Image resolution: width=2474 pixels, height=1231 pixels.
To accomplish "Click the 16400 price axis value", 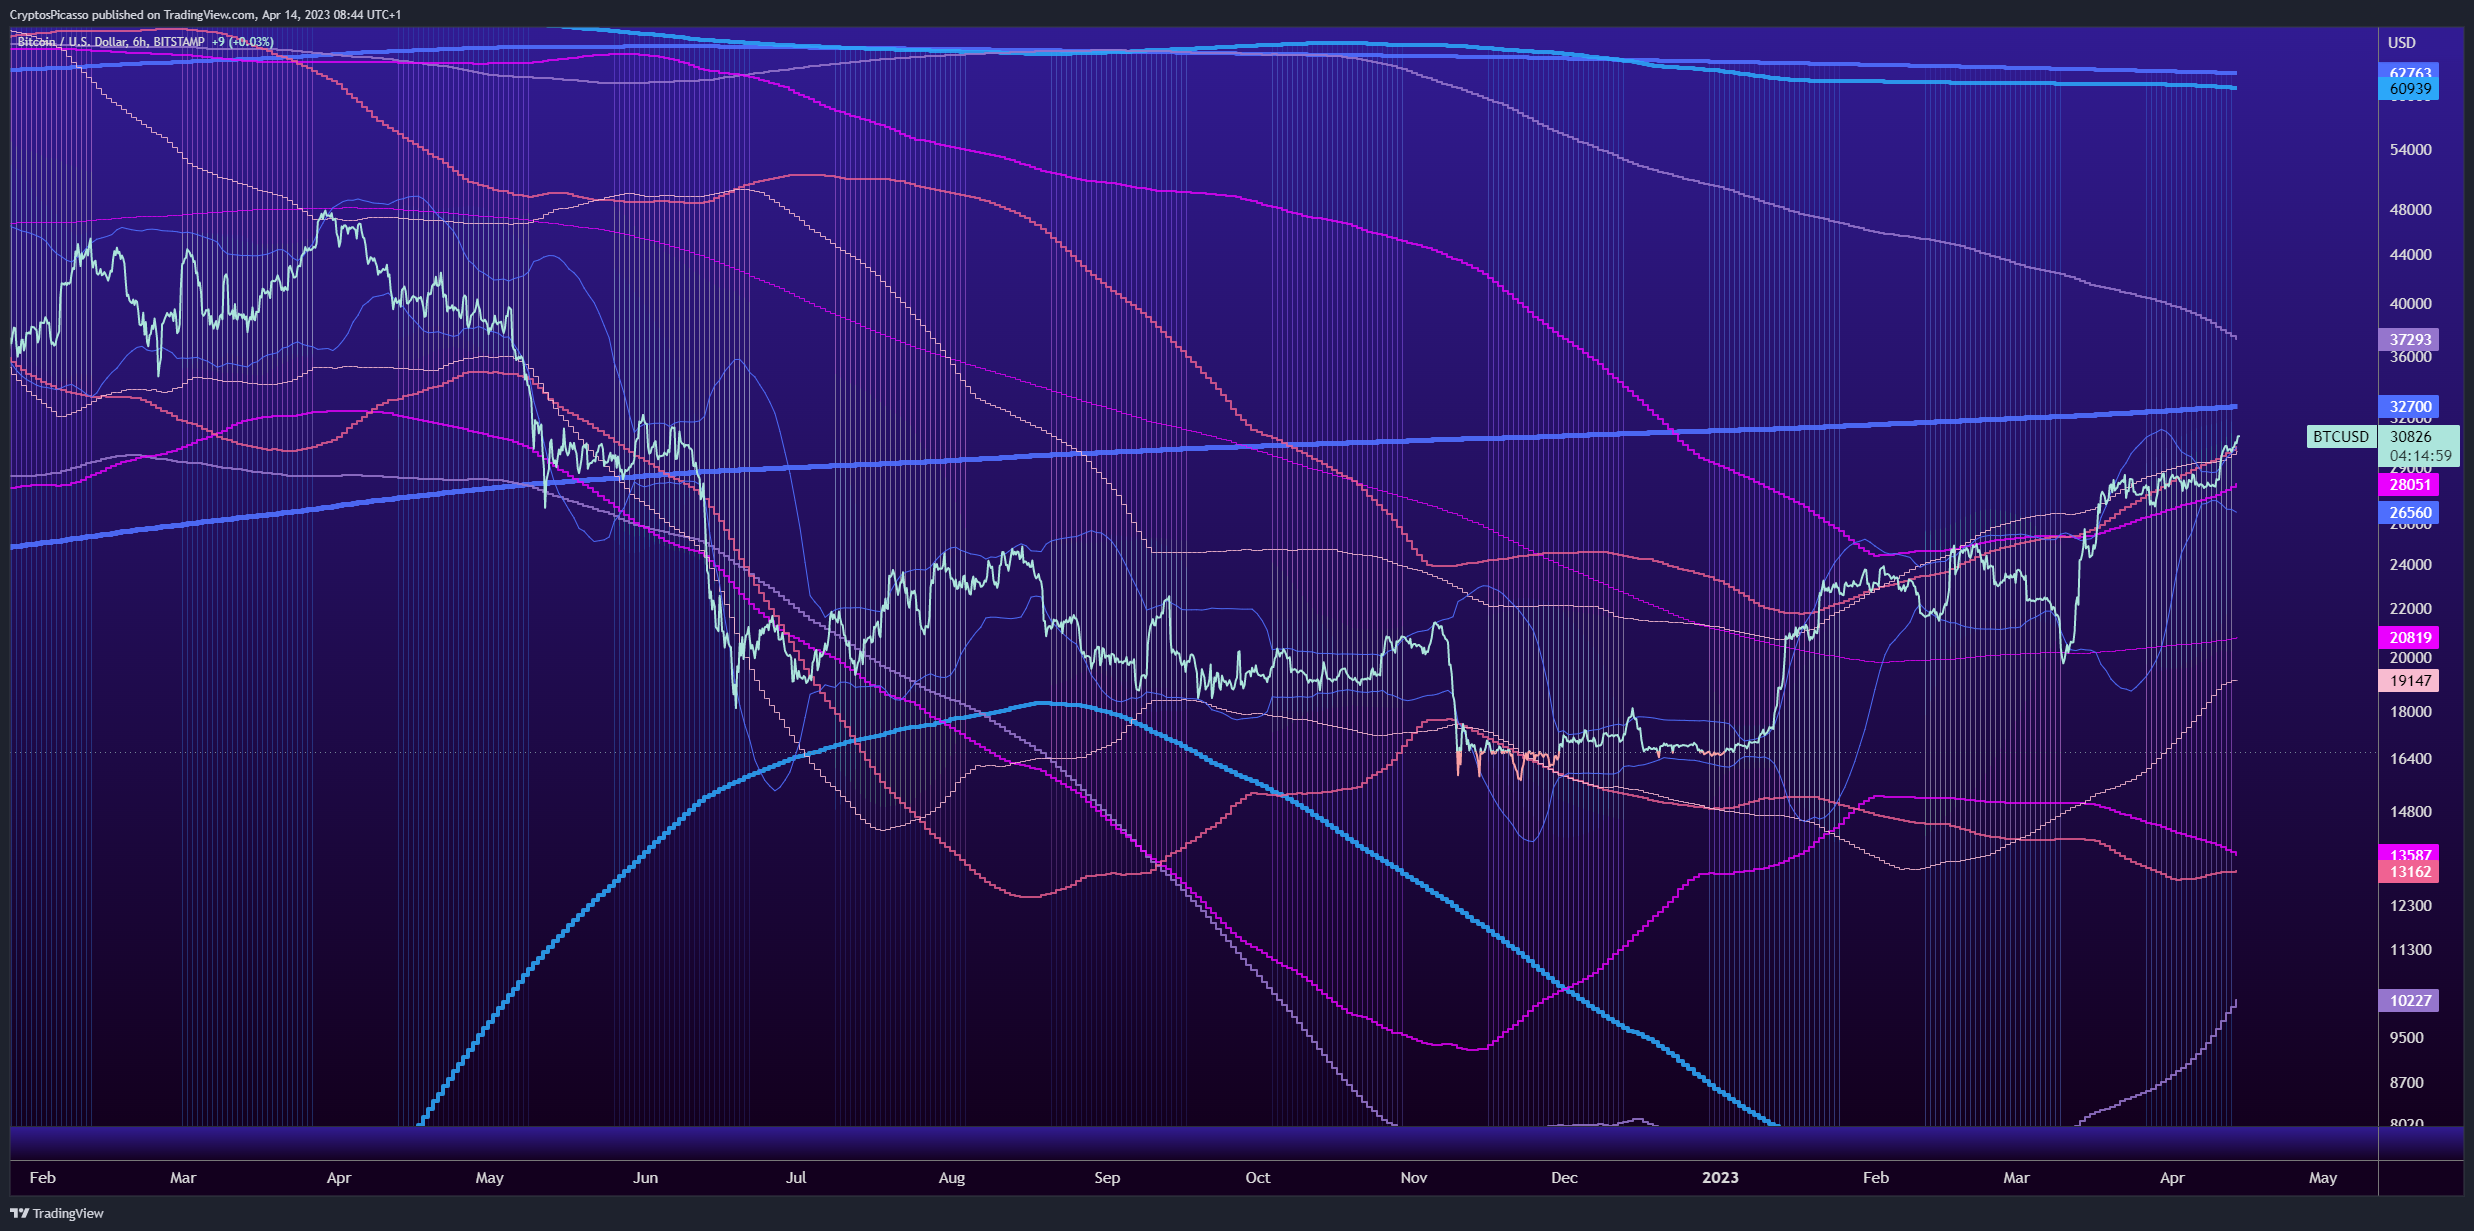I will [2410, 758].
